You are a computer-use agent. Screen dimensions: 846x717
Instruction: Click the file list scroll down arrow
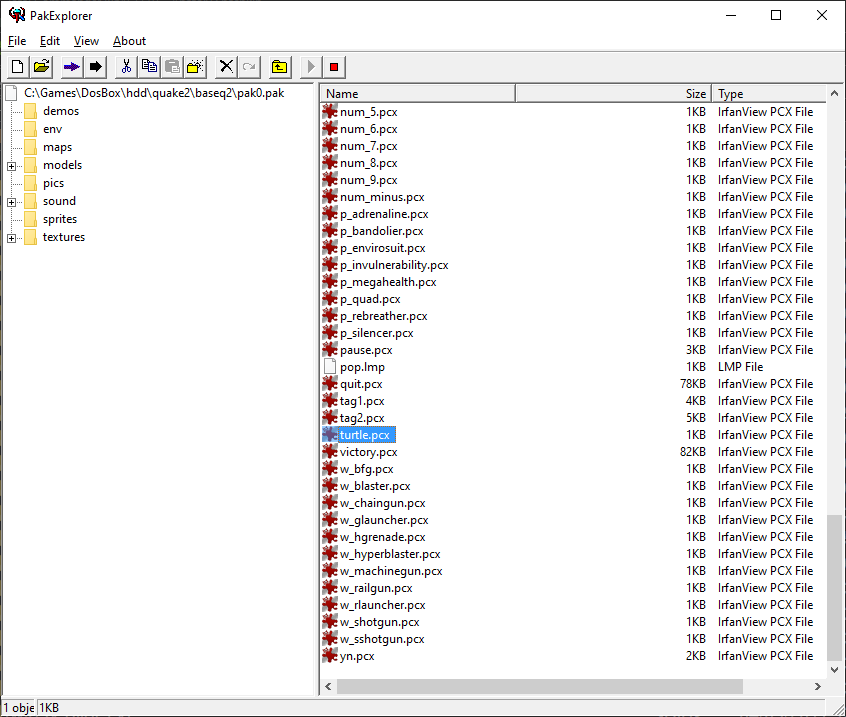click(x=834, y=670)
